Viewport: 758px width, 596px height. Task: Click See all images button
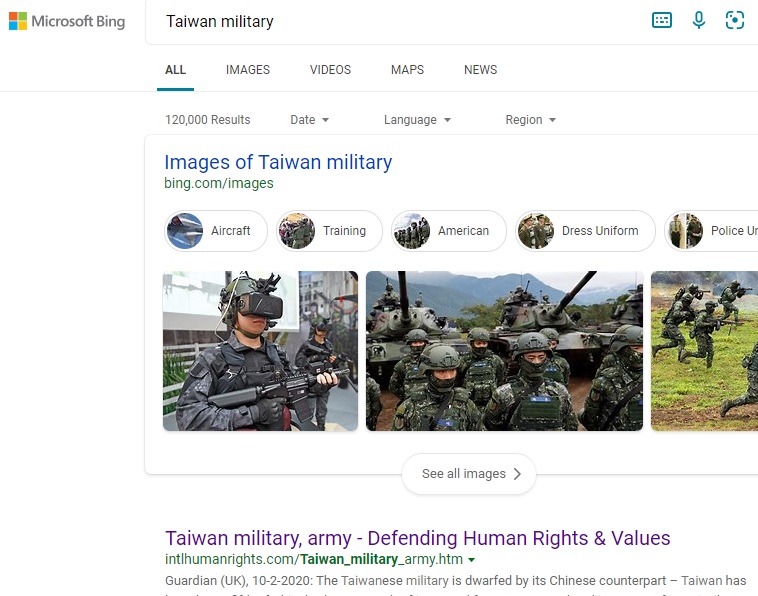click(468, 474)
